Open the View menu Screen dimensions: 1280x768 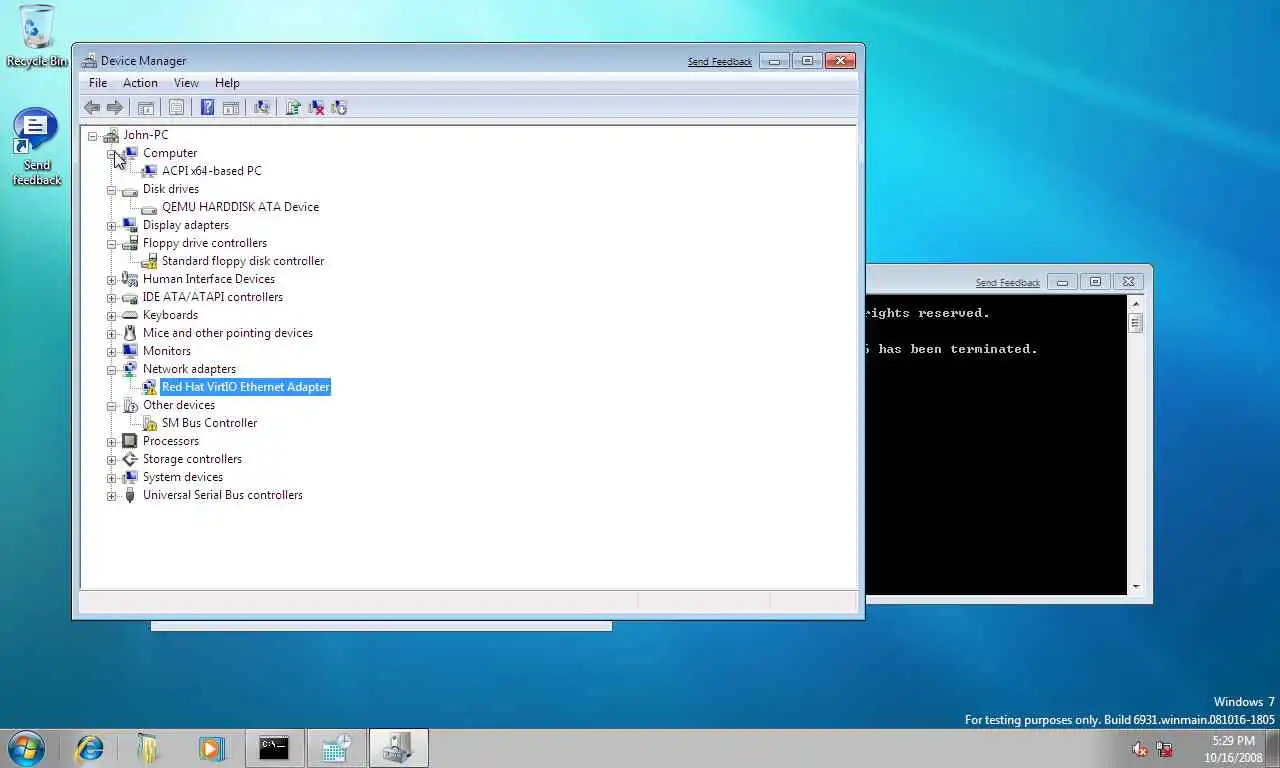coord(186,83)
